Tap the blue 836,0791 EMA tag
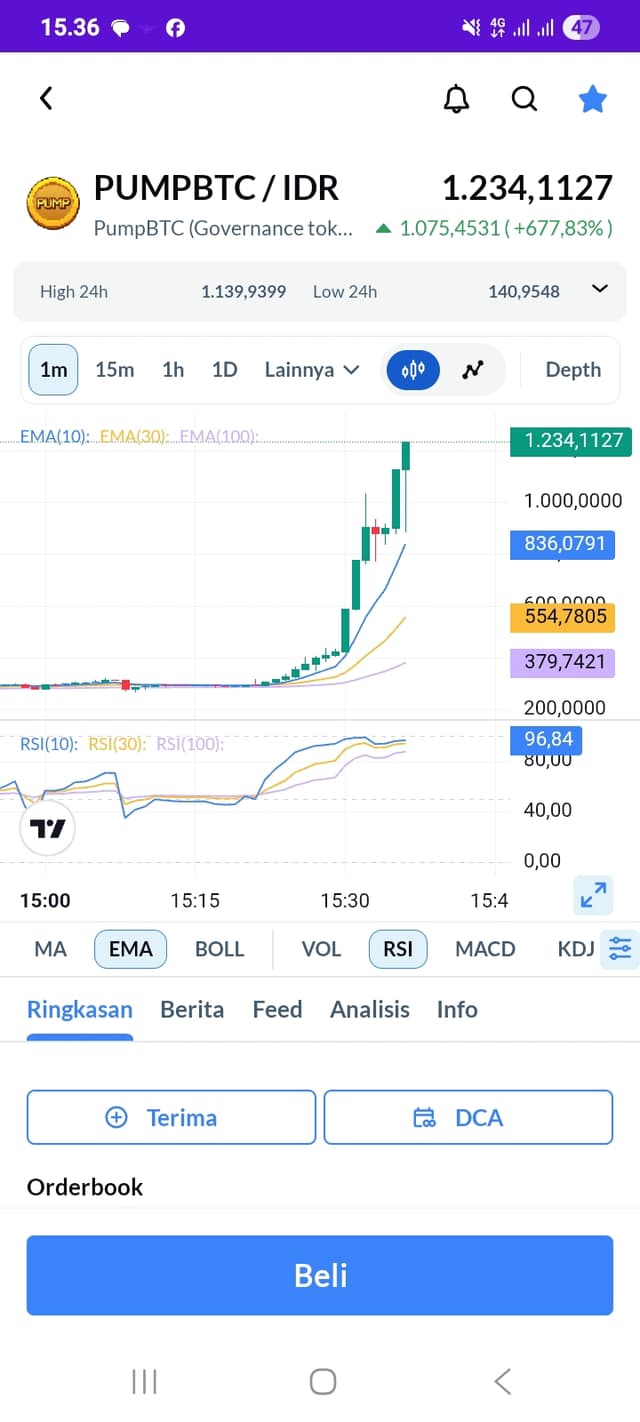The image size is (640, 1422). click(563, 545)
